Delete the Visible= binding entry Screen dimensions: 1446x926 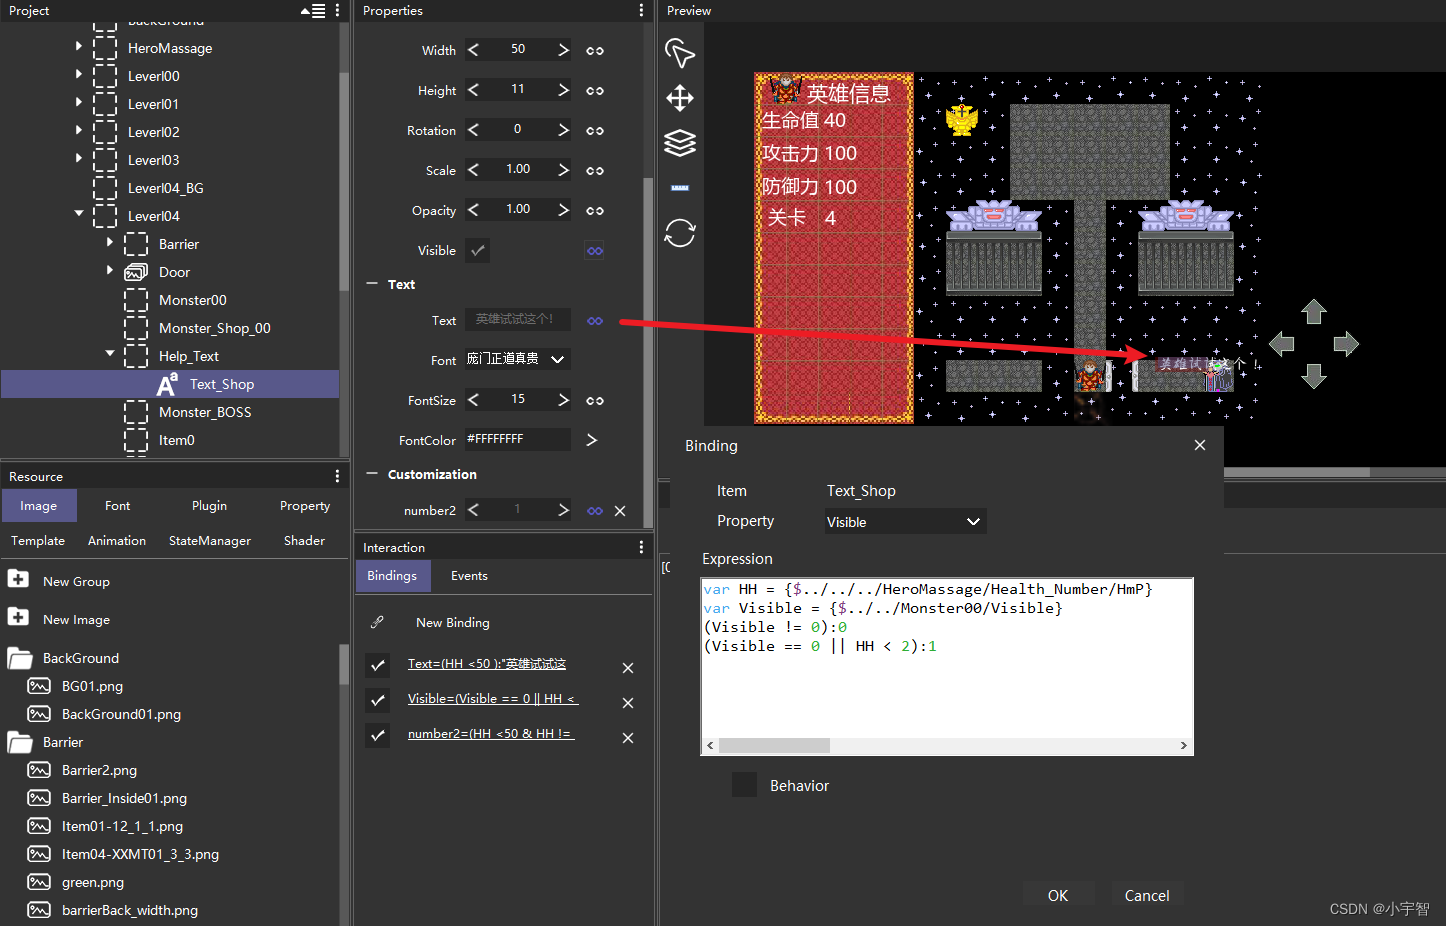[628, 702]
